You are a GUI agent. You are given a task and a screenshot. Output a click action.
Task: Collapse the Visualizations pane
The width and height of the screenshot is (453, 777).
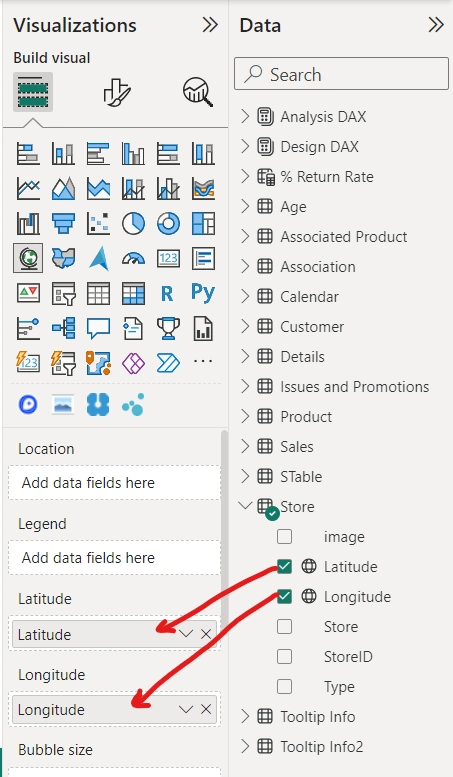point(210,25)
